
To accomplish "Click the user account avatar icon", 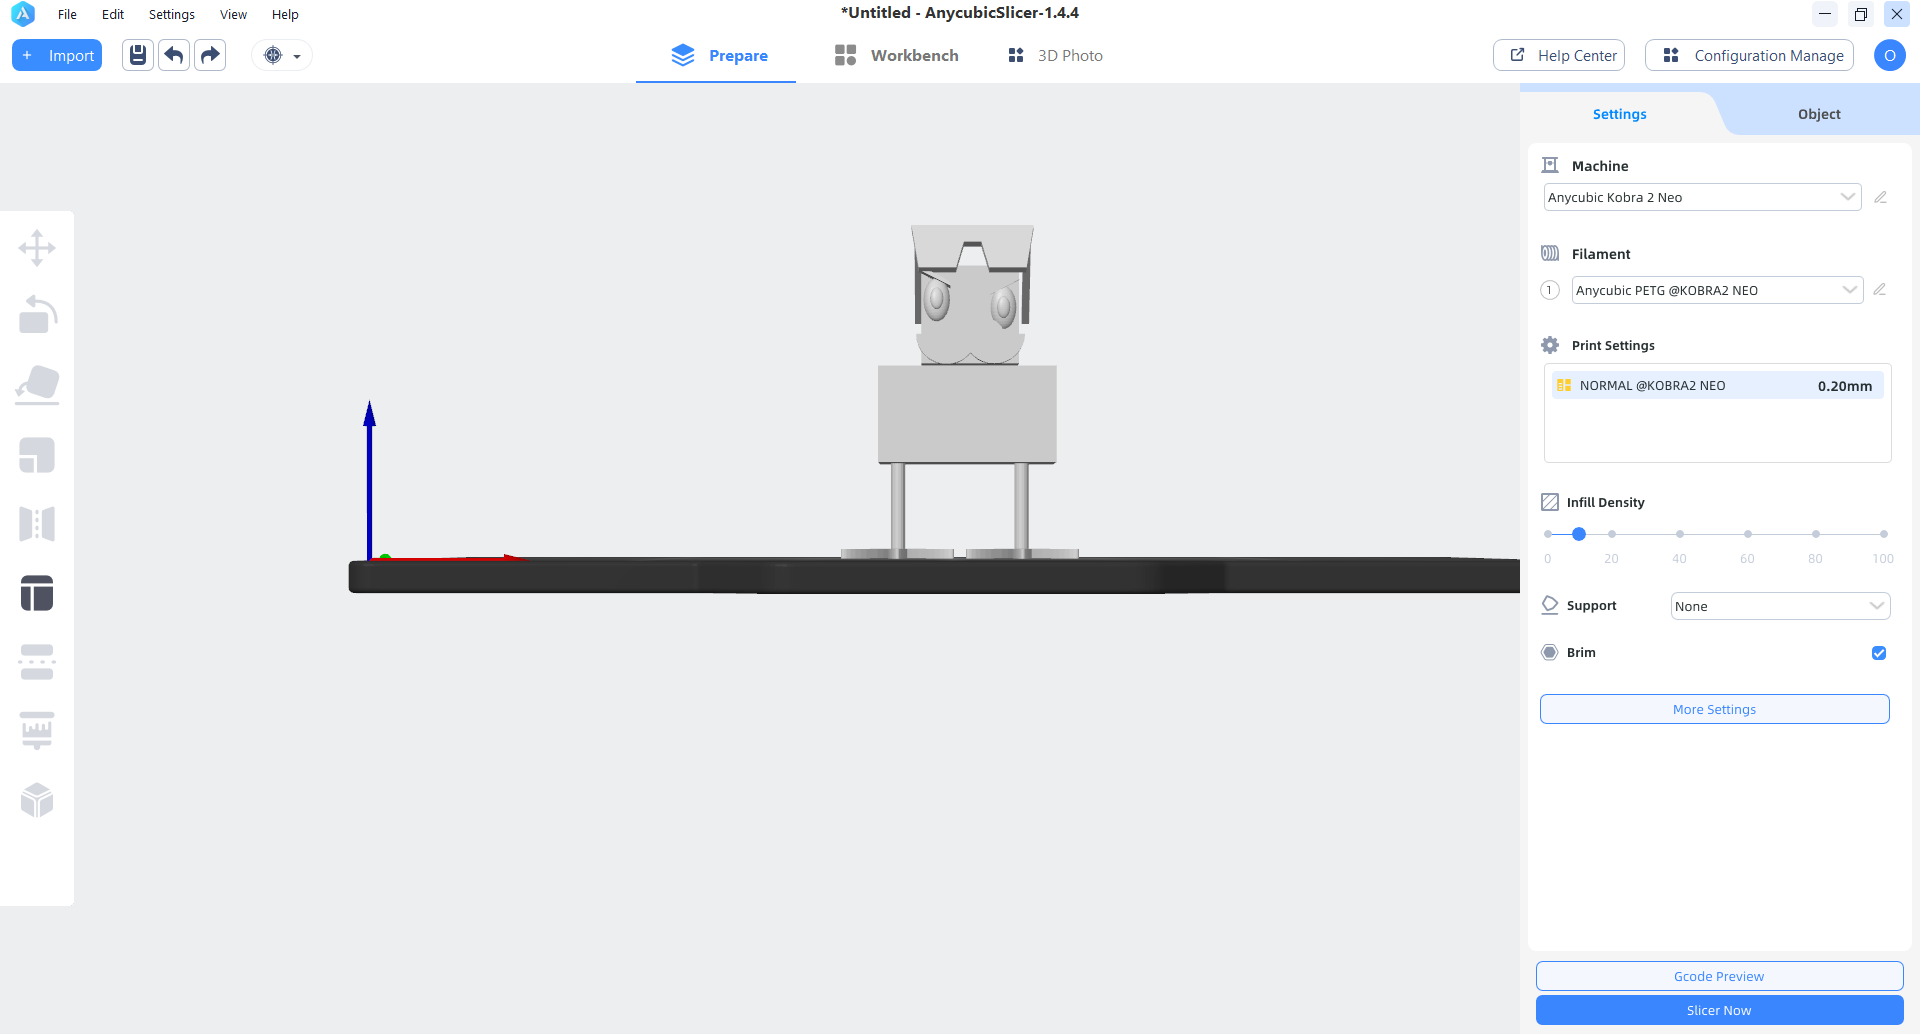I will coord(1889,55).
